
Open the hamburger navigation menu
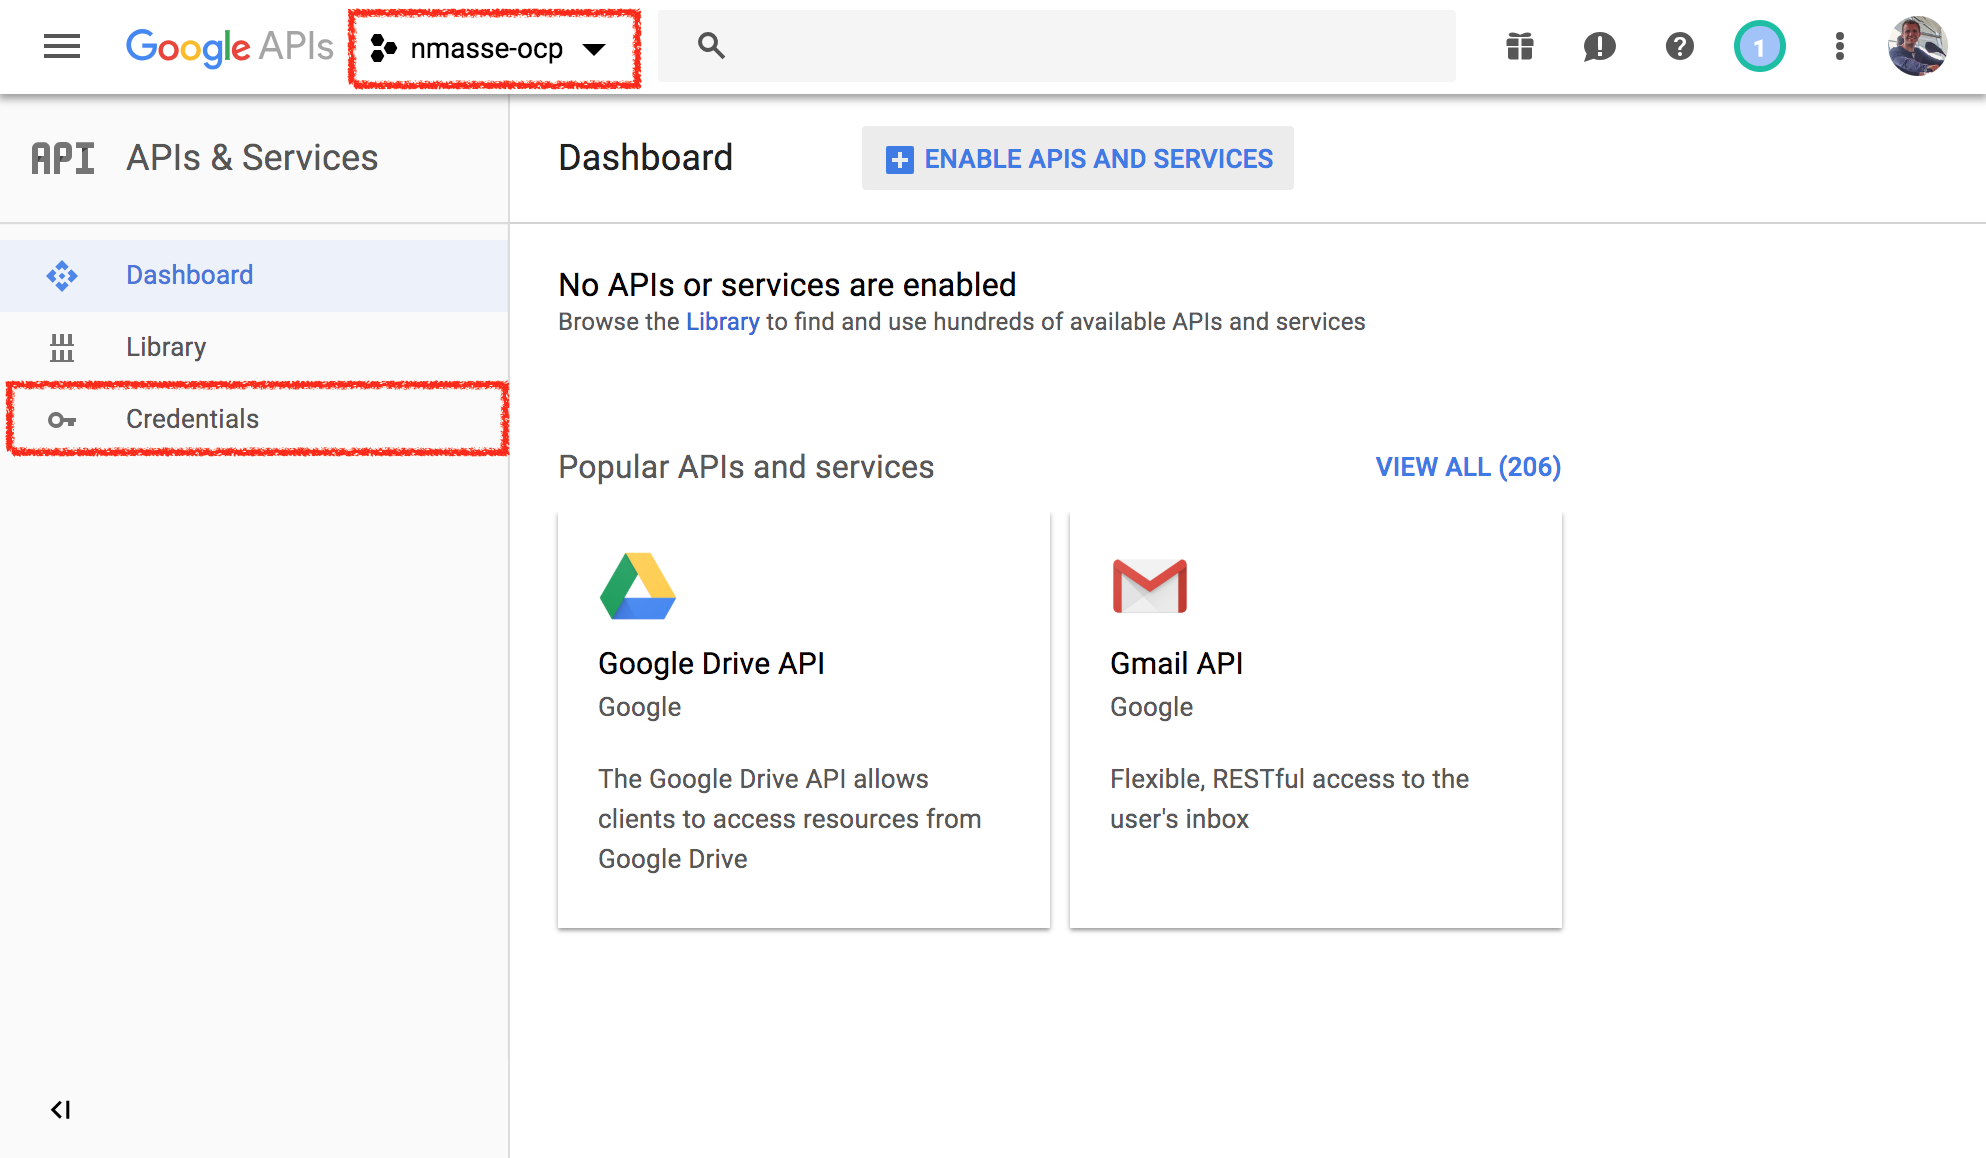coord(62,46)
